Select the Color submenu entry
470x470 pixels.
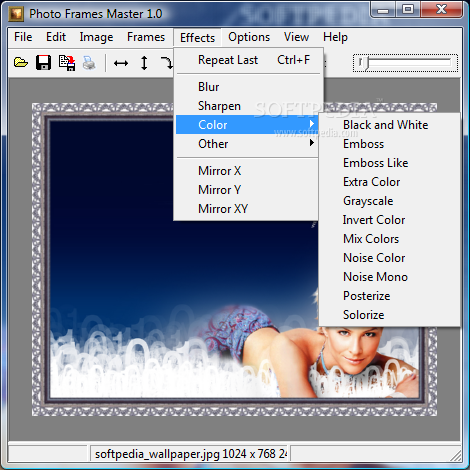[x=247, y=125]
